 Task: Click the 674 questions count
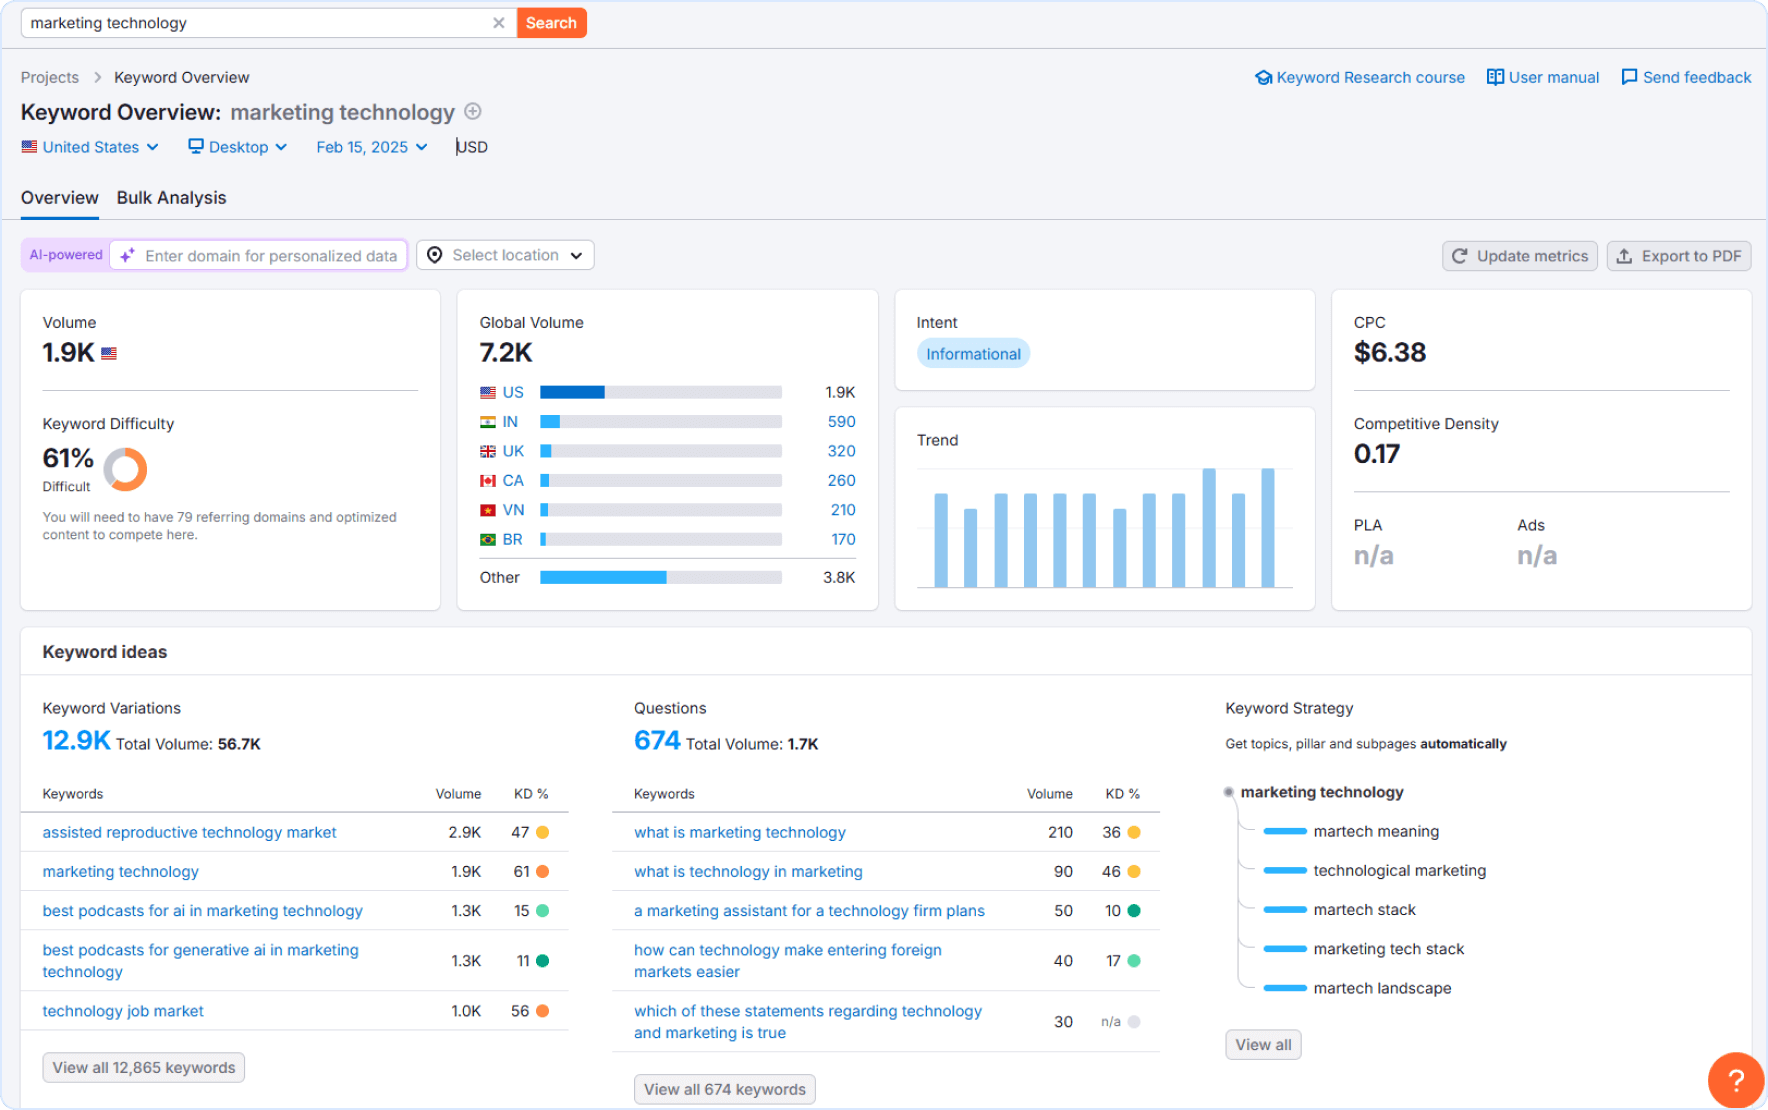657,740
